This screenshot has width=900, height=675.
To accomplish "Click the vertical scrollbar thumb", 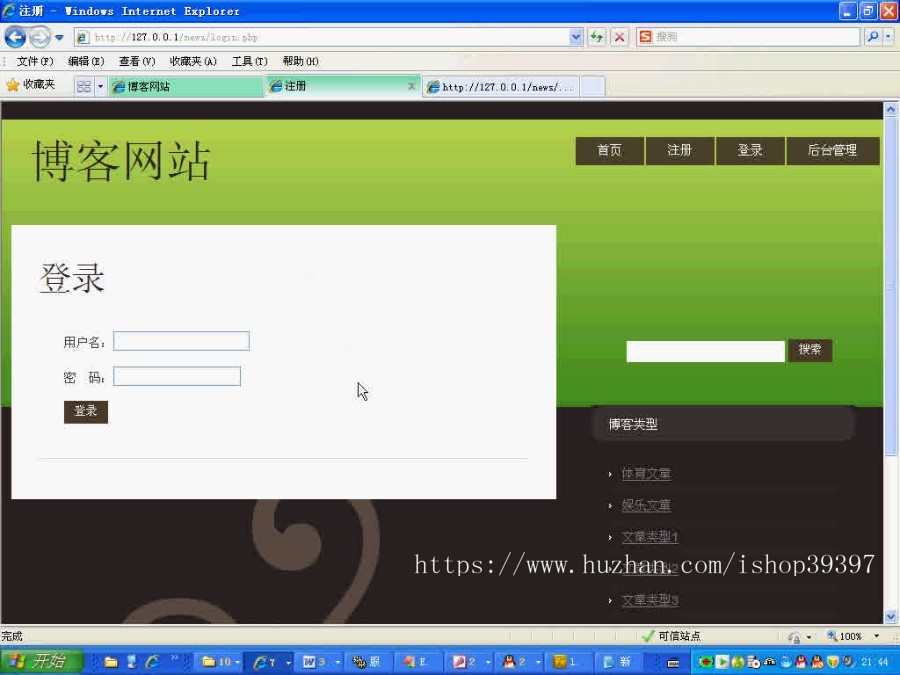I will point(891,286).
